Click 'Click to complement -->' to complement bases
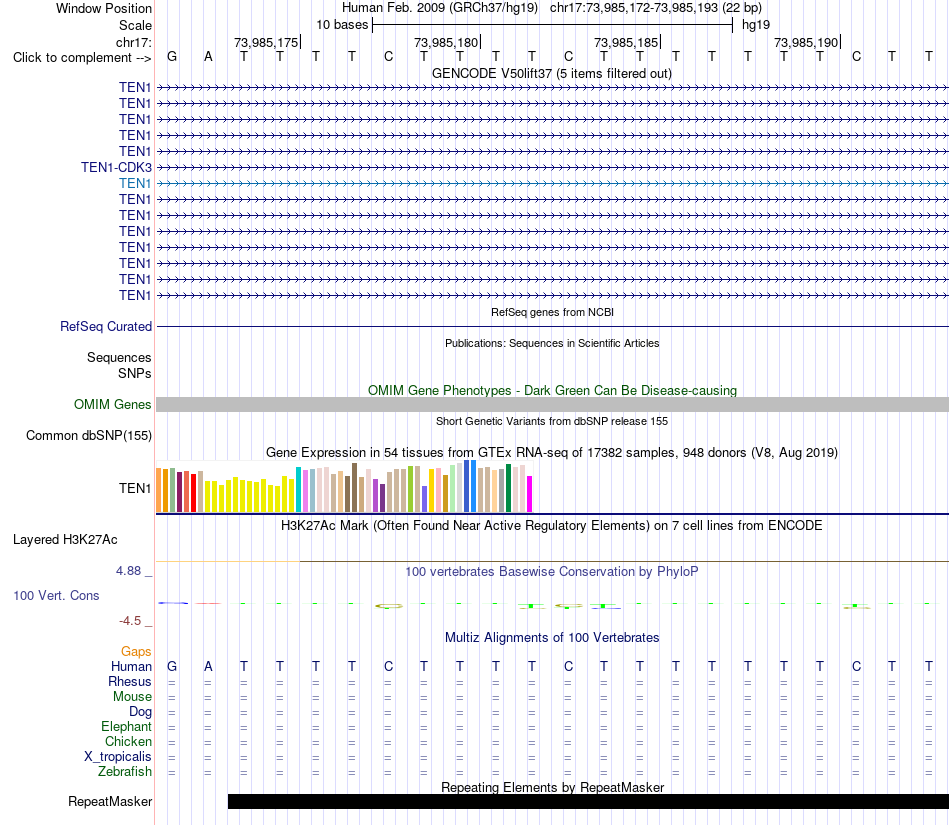 [x=82, y=58]
